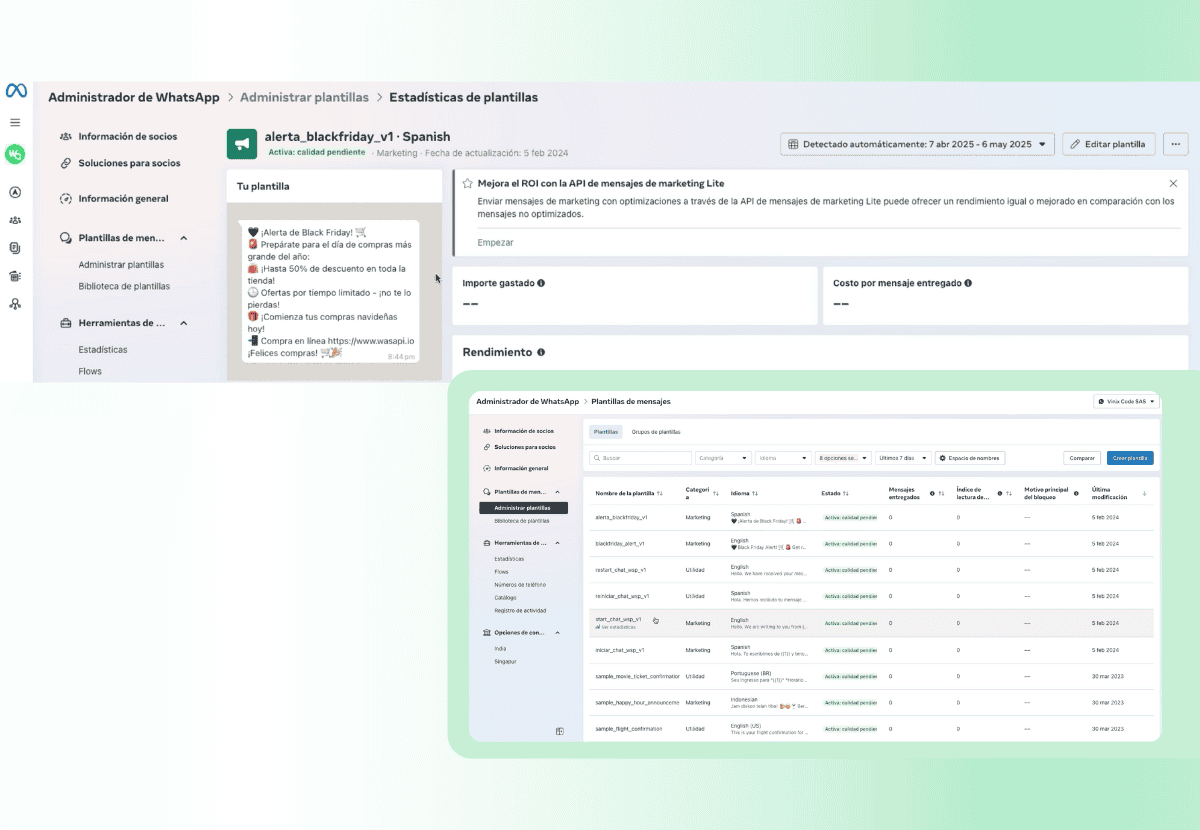This screenshot has height=830, width=1200.
Task: Click the Editar plantilla button
Action: pyautogui.click(x=1109, y=144)
